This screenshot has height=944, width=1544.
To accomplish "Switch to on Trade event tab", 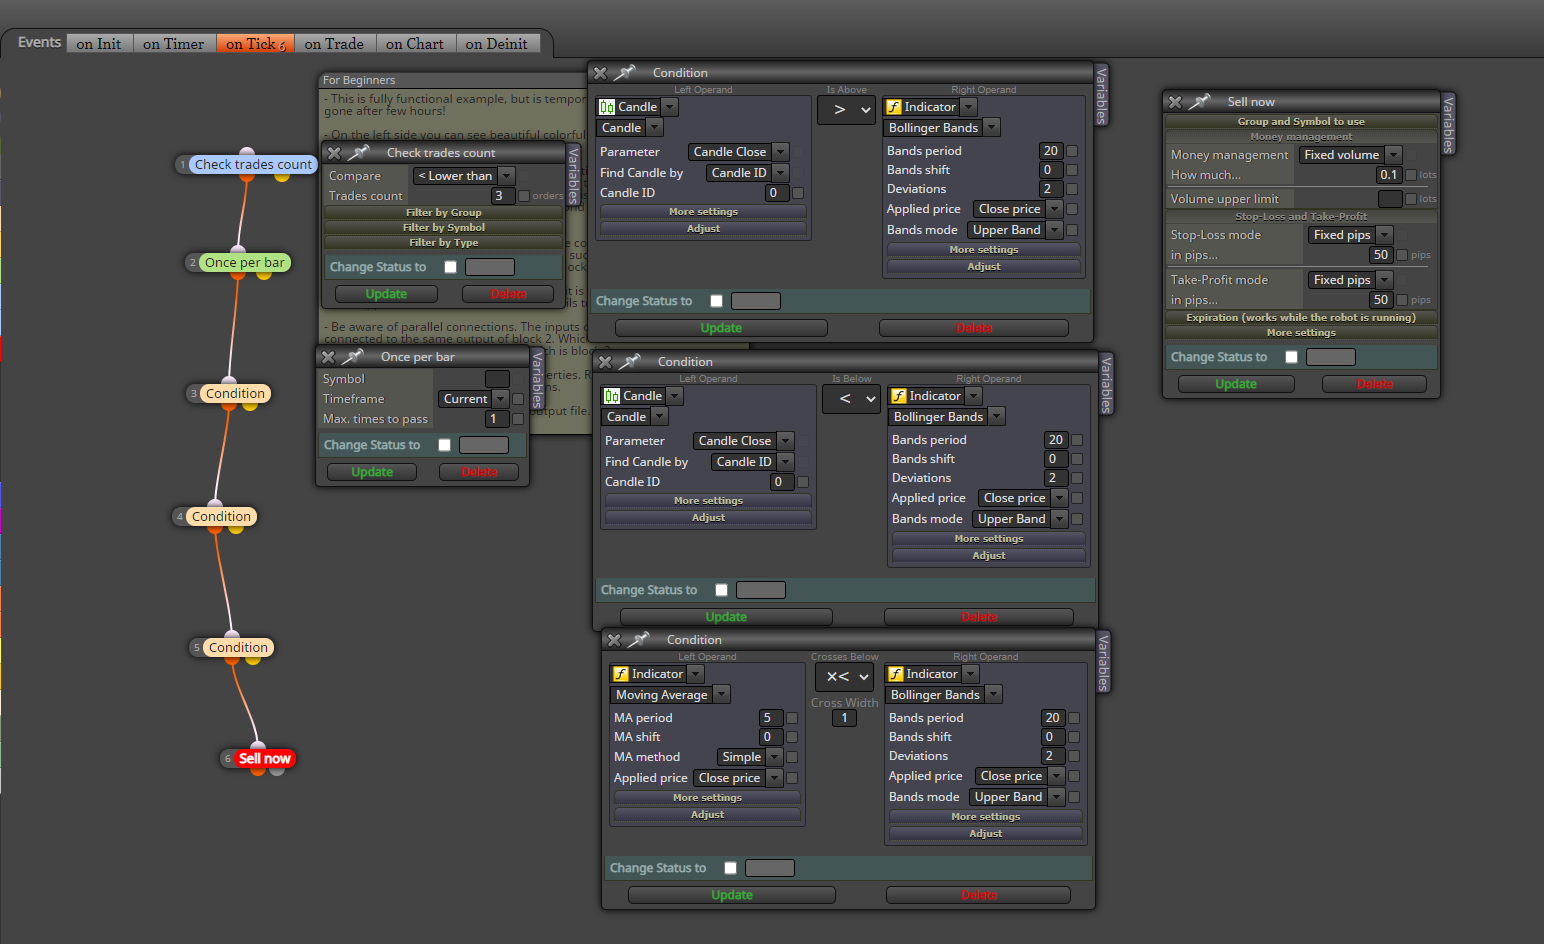I will tap(334, 44).
